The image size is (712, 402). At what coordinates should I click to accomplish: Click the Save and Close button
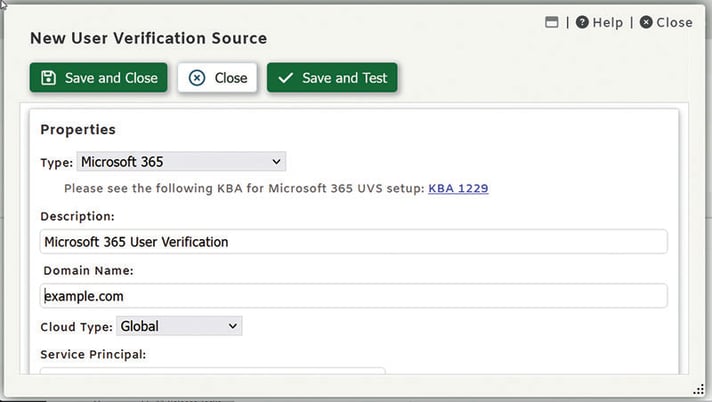99,78
